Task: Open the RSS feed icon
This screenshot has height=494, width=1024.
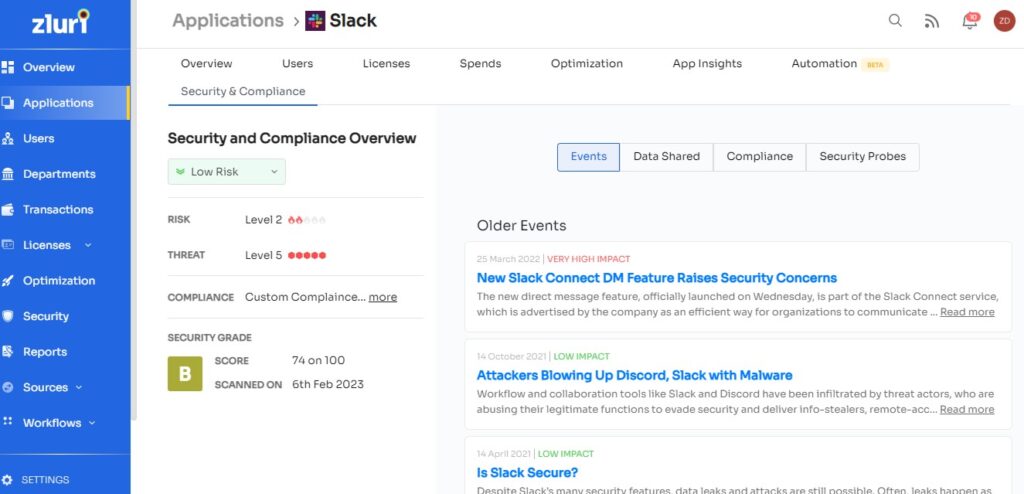Action: tap(932, 22)
